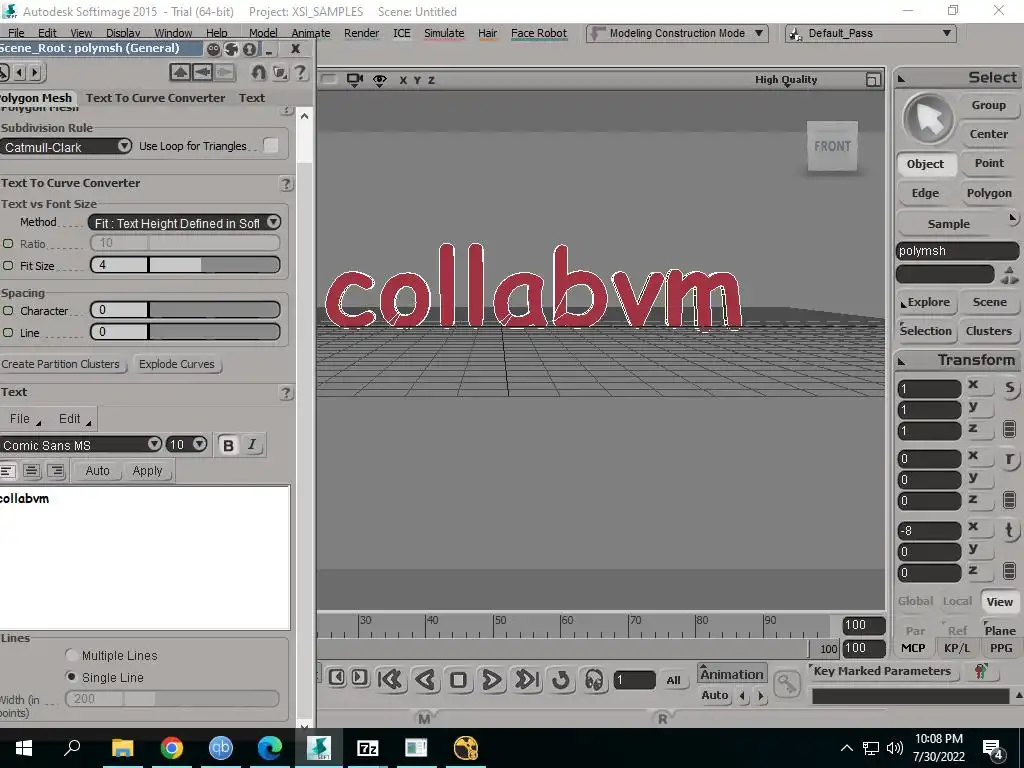1024x768 pixels.
Task: Click the align text center icon
Action: [31, 471]
